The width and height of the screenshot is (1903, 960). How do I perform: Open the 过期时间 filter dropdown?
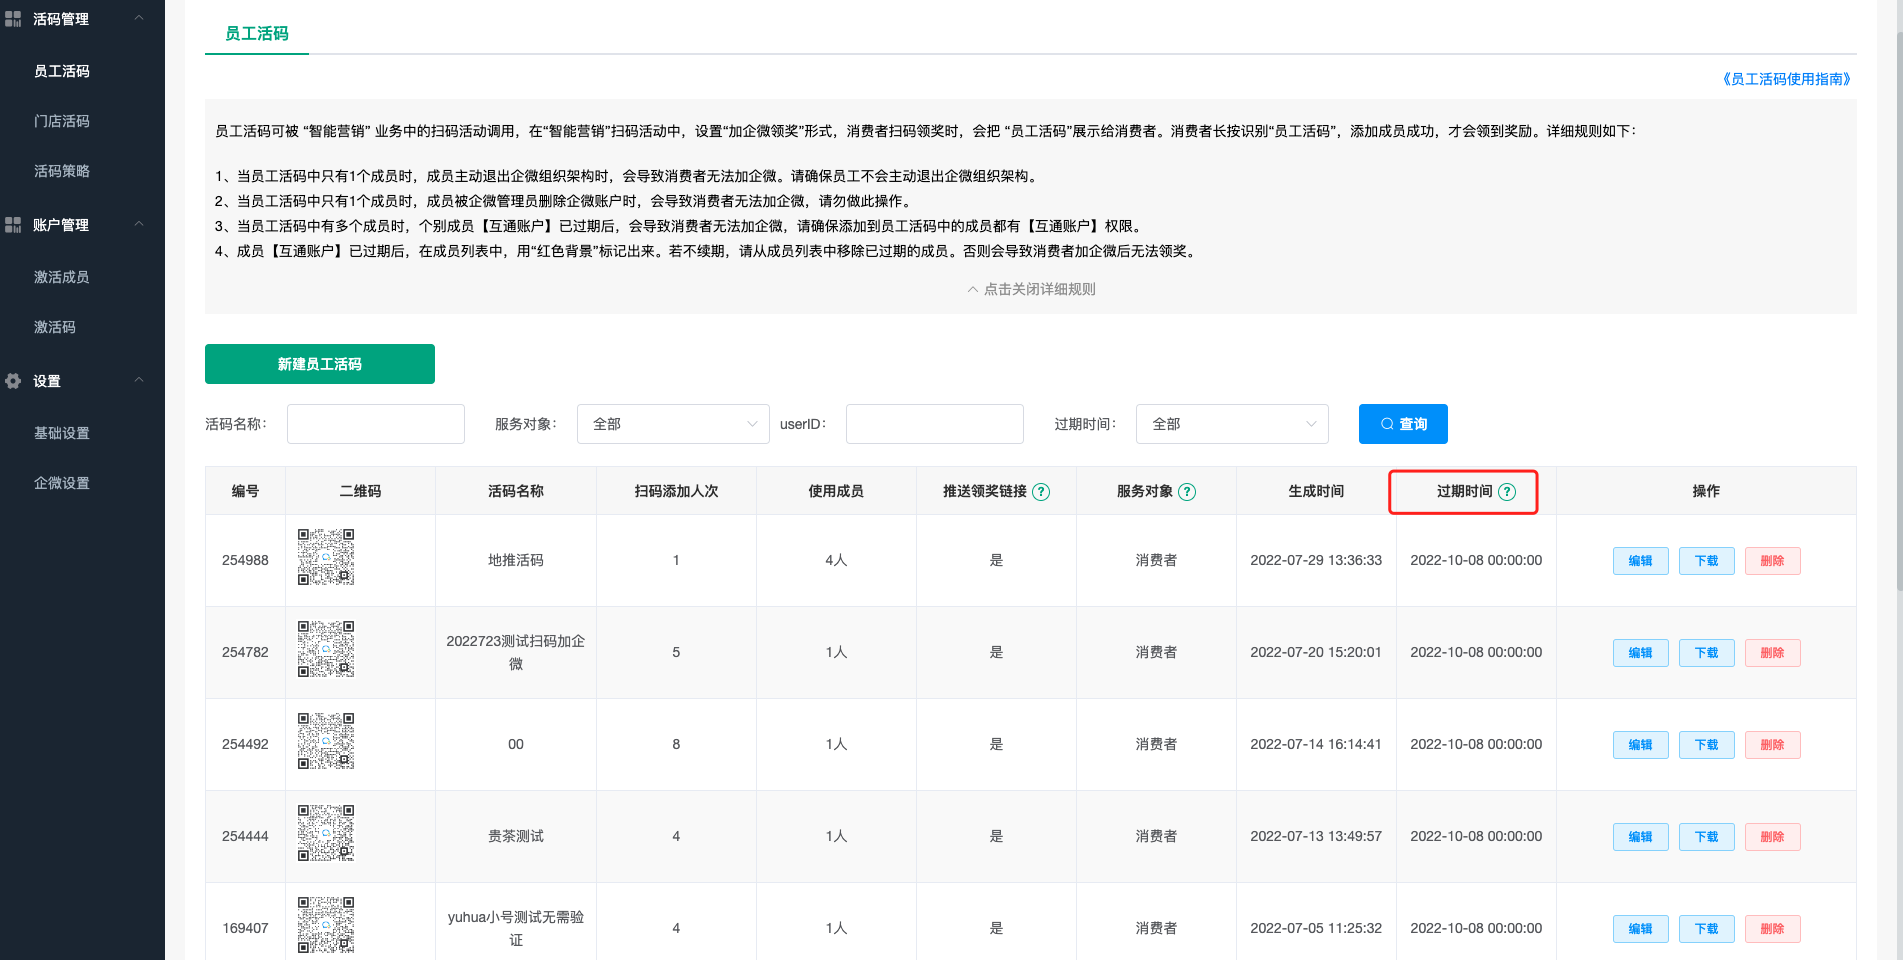pos(1232,424)
